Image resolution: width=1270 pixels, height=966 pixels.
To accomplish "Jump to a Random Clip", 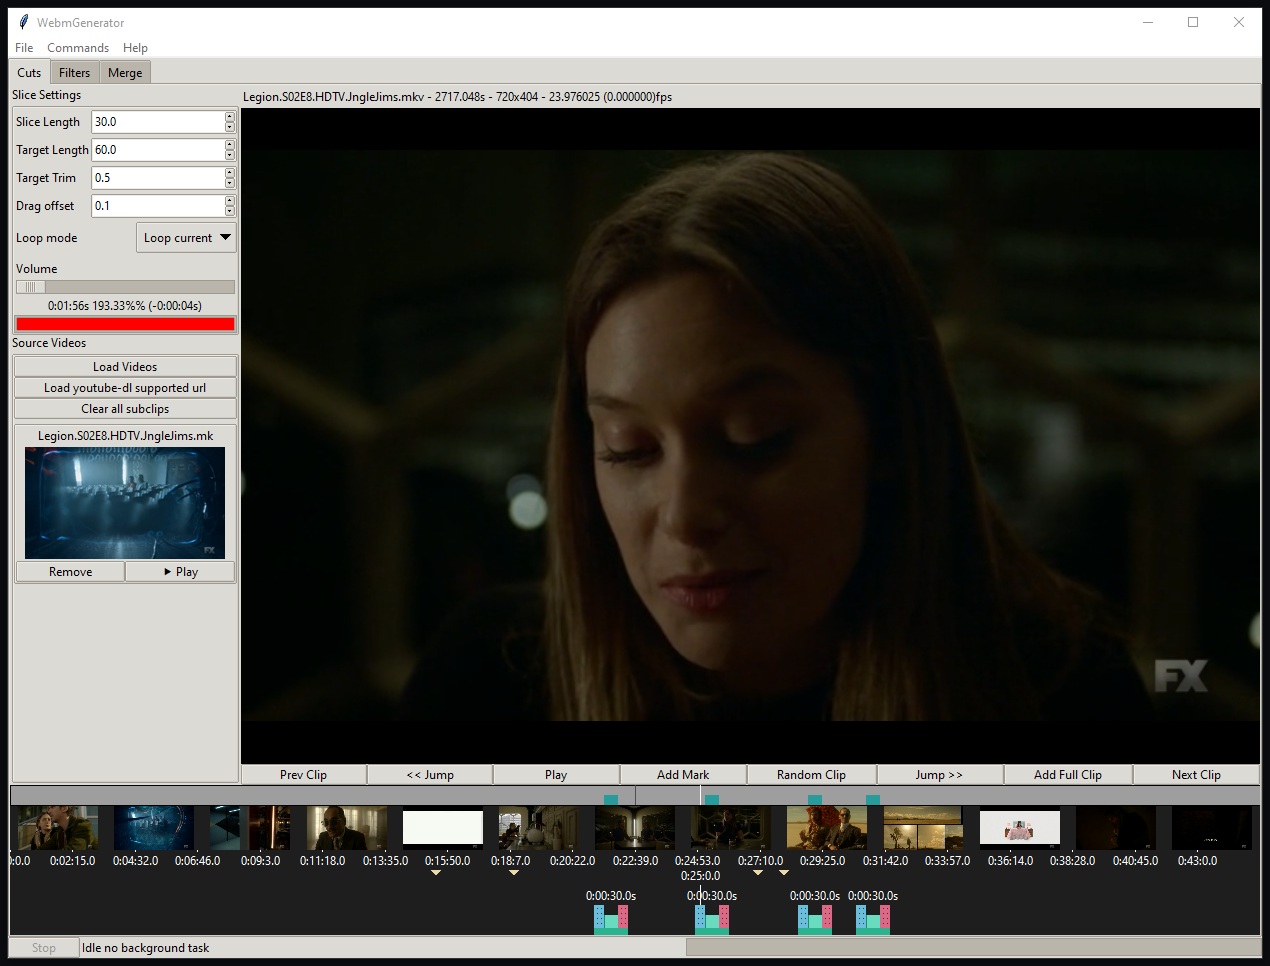I will click(811, 775).
